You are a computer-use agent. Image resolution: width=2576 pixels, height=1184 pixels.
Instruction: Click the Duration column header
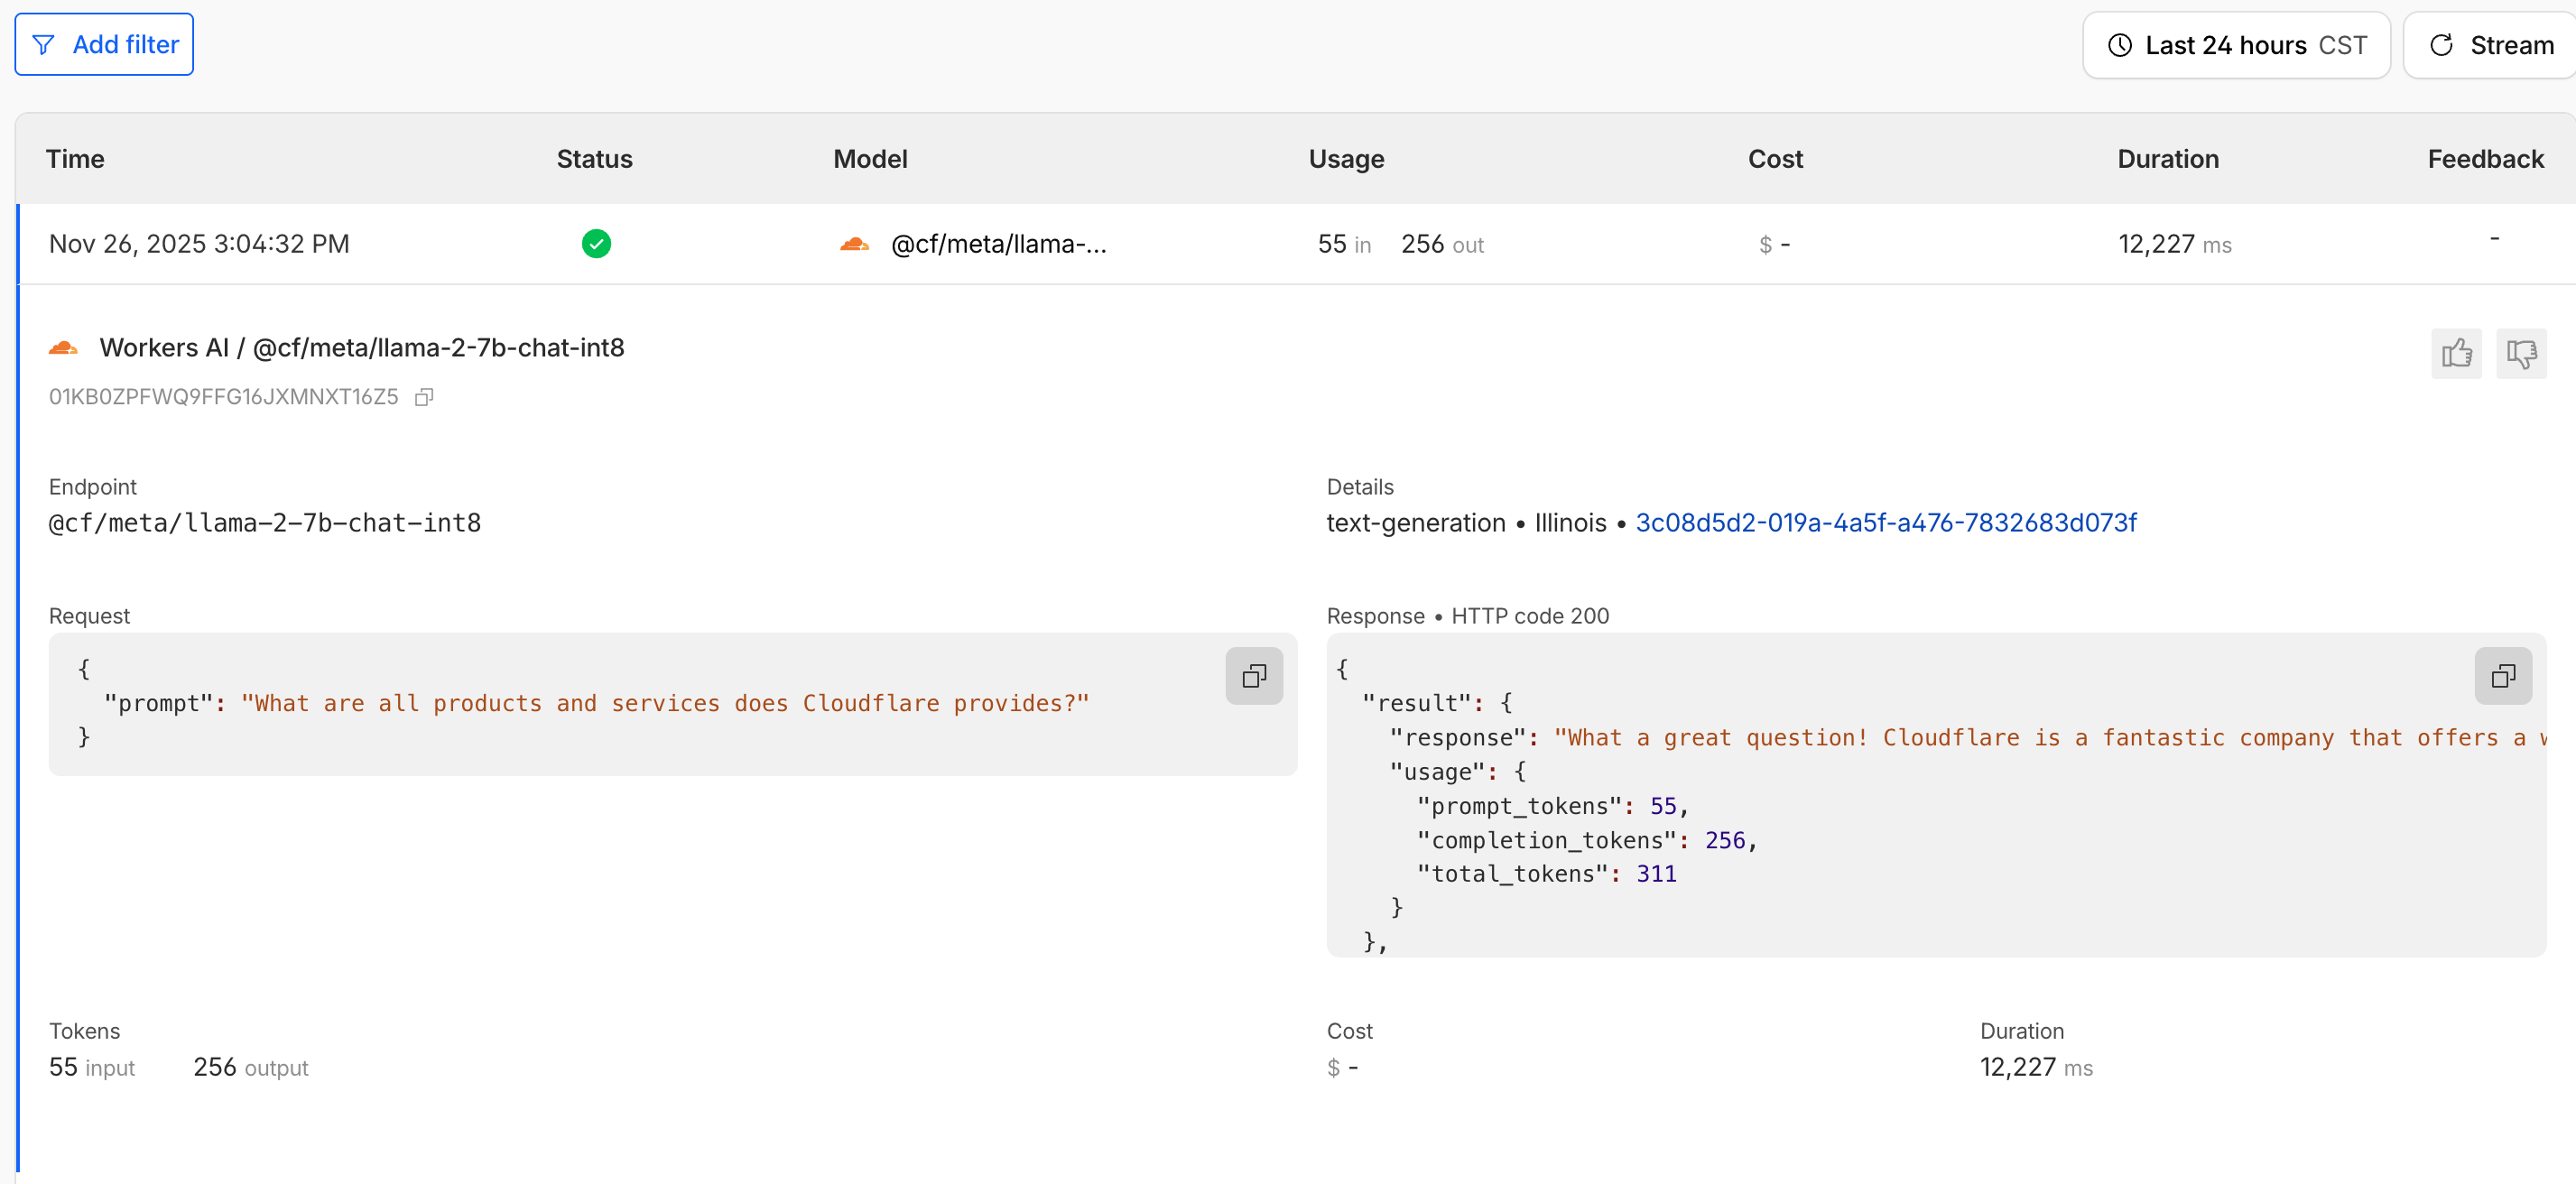coord(2167,159)
